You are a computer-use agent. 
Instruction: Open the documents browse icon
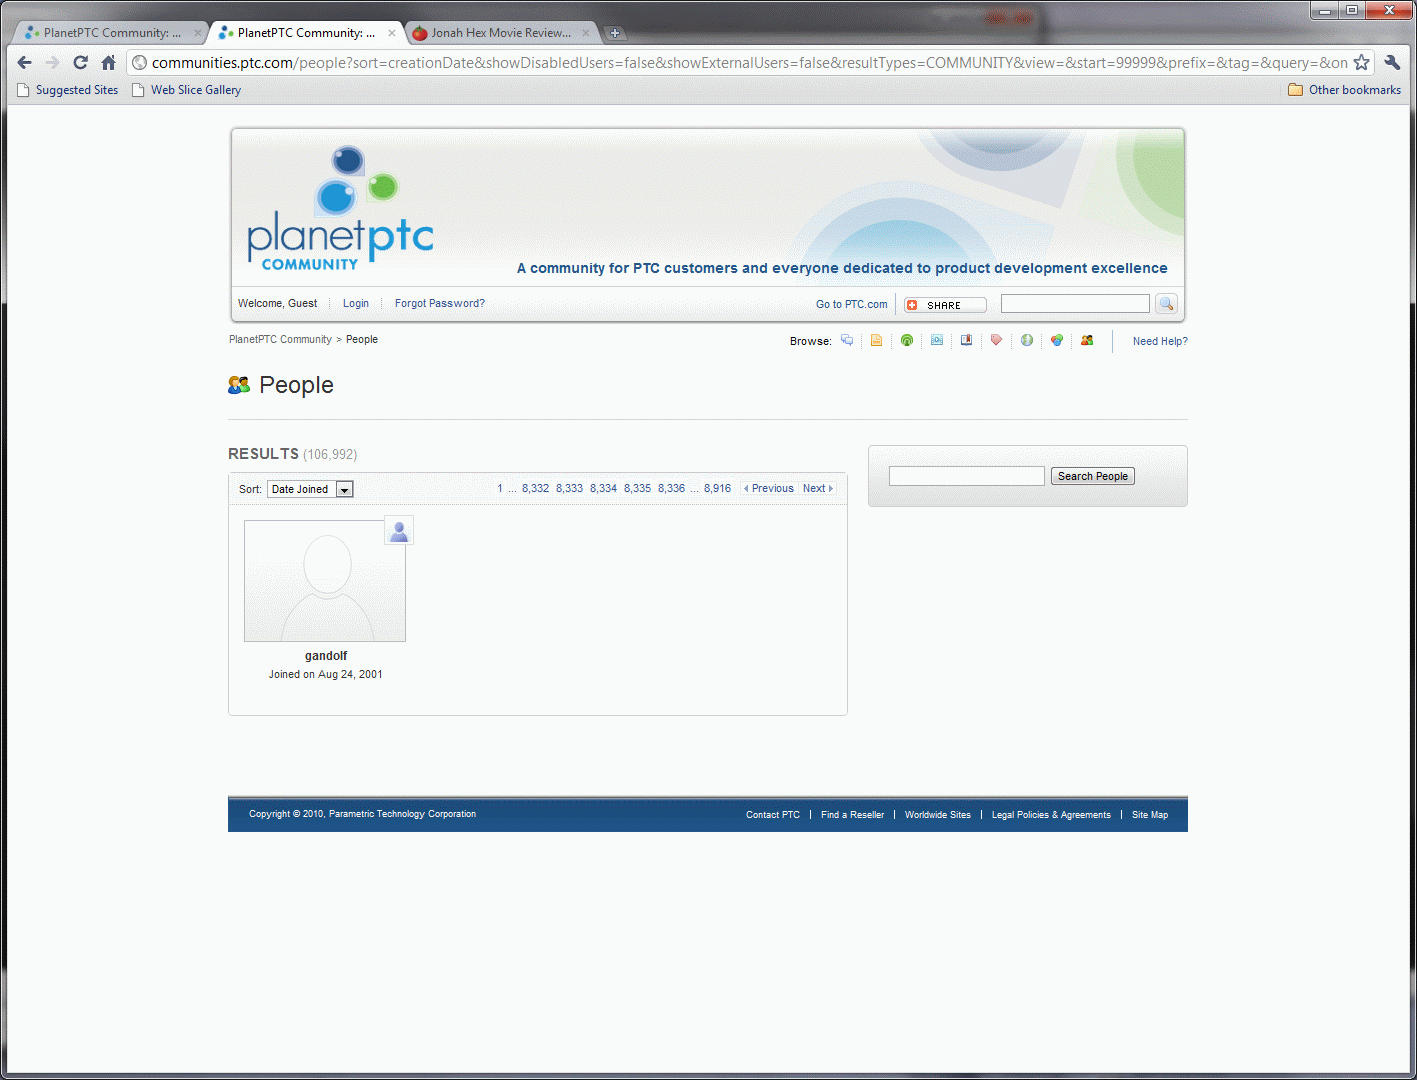(x=877, y=340)
